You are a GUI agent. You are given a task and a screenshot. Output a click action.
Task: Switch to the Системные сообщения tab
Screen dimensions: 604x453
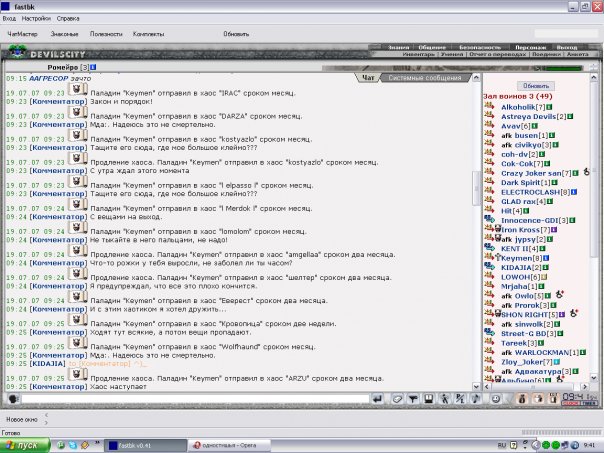coord(424,78)
